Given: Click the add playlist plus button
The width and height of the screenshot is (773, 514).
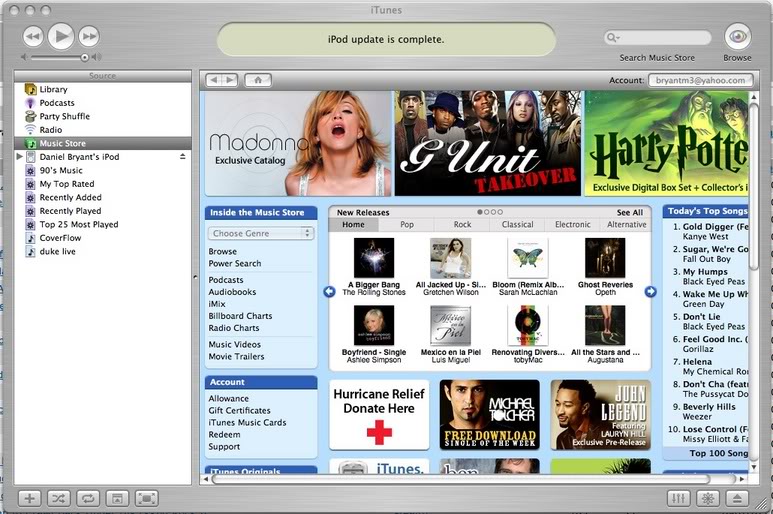Looking at the screenshot, I should tap(30, 498).
